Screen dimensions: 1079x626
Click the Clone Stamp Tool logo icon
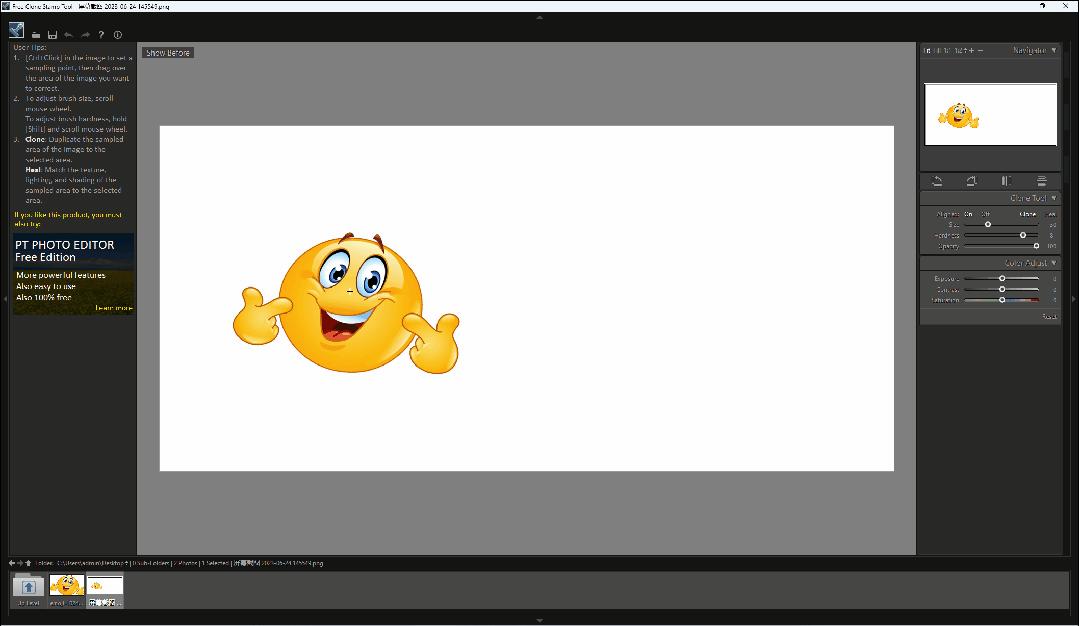click(17, 30)
